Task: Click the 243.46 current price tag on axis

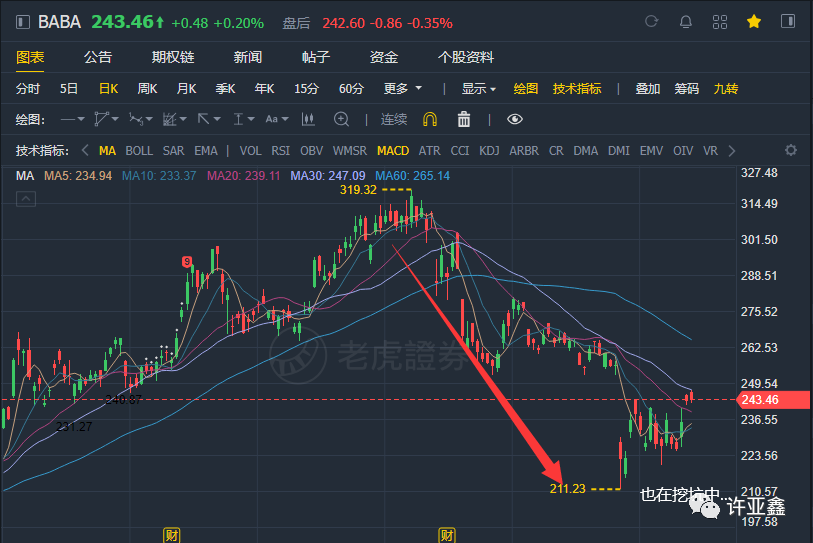Action: pyautogui.click(x=774, y=400)
